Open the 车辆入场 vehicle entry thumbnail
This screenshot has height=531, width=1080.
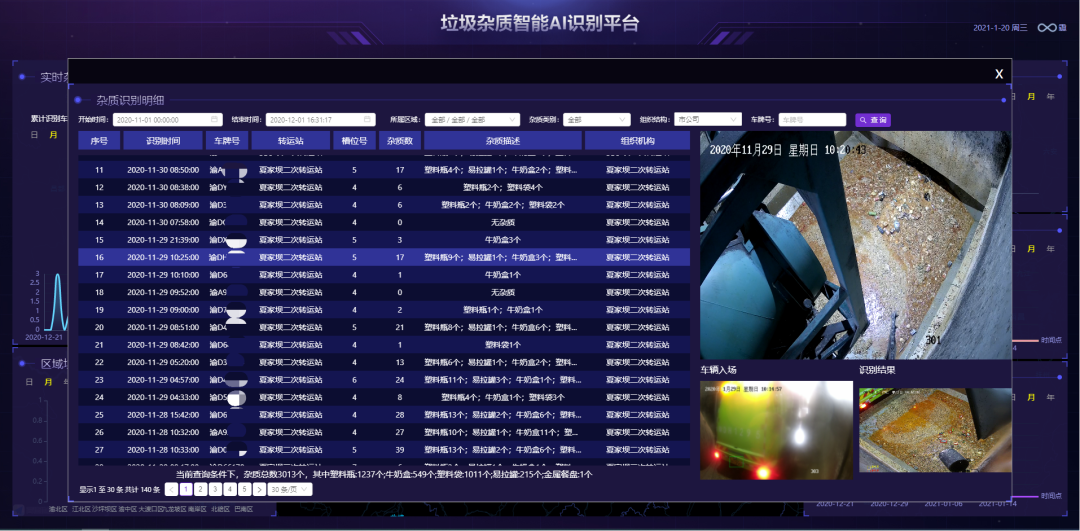(x=776, y=429)
